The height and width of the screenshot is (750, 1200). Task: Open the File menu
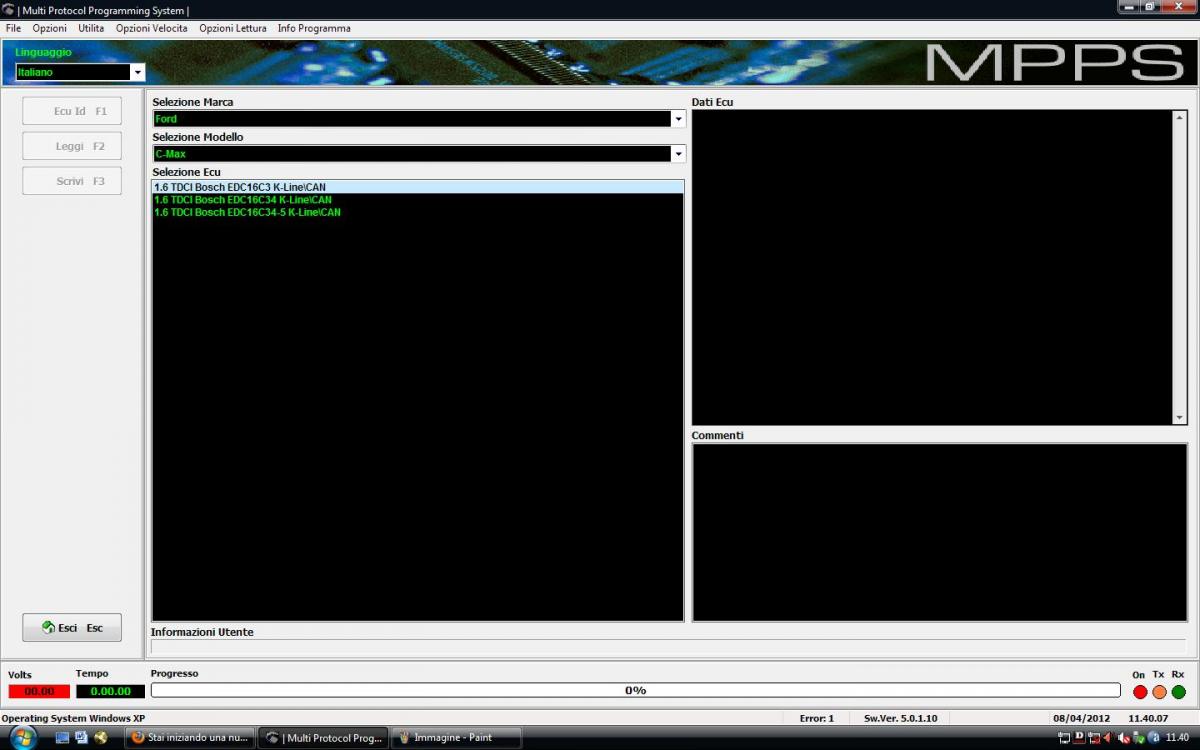tap(13, 28)
